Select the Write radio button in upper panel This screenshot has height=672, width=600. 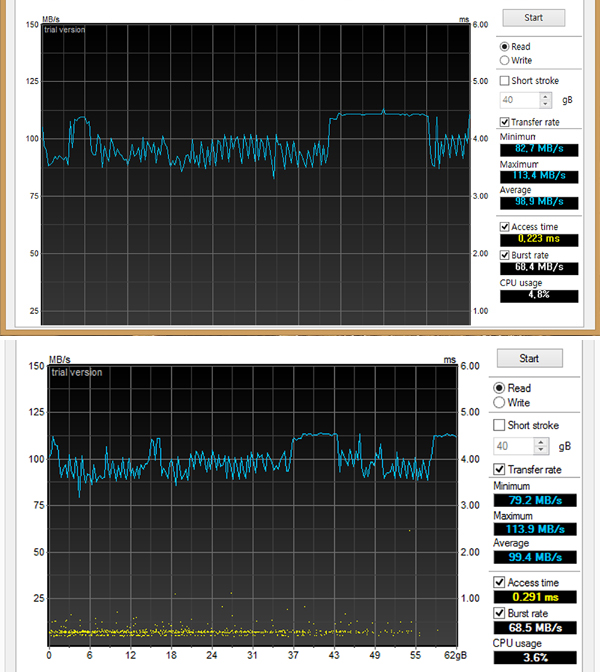coord(504,60)
